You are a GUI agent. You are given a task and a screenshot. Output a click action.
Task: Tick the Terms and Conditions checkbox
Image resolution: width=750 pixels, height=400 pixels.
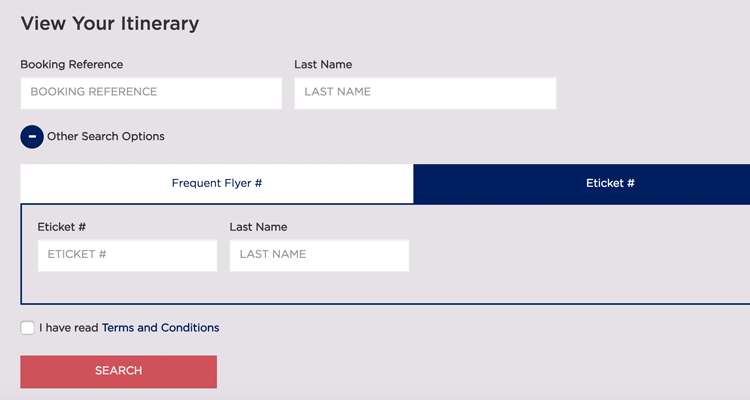point(28,328)
